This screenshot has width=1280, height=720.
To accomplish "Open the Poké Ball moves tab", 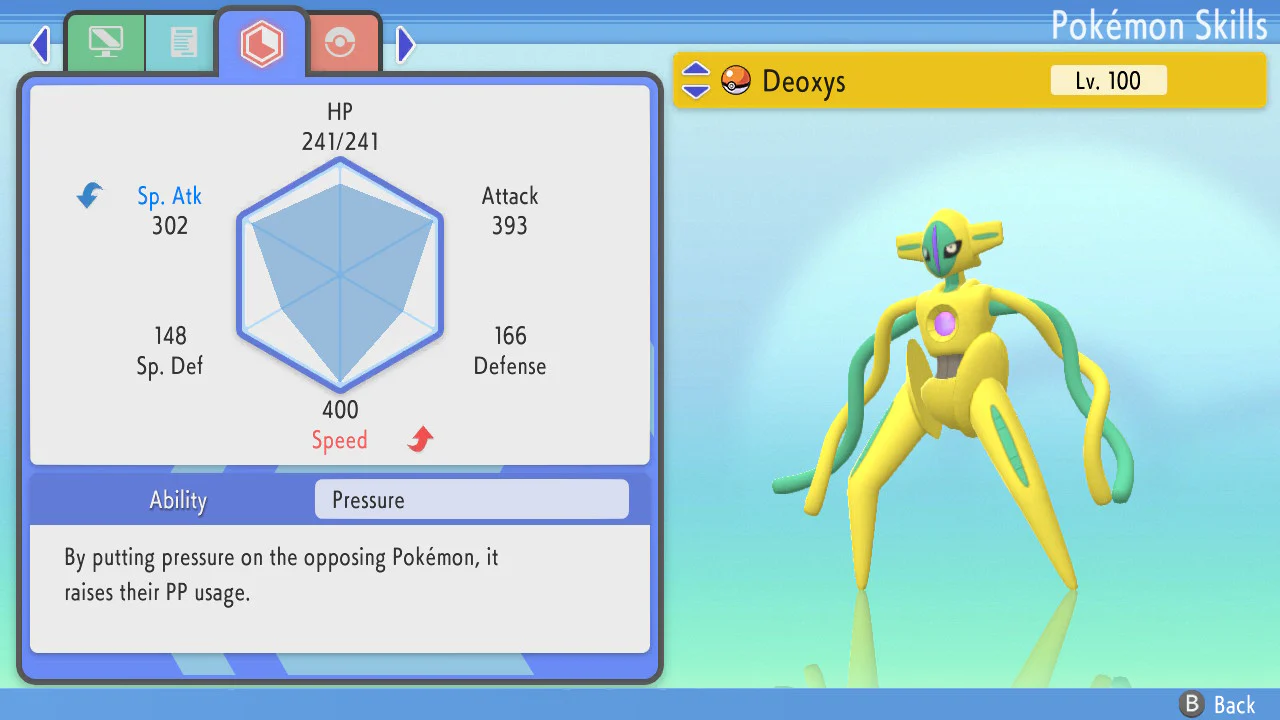I will pos(341,43).
